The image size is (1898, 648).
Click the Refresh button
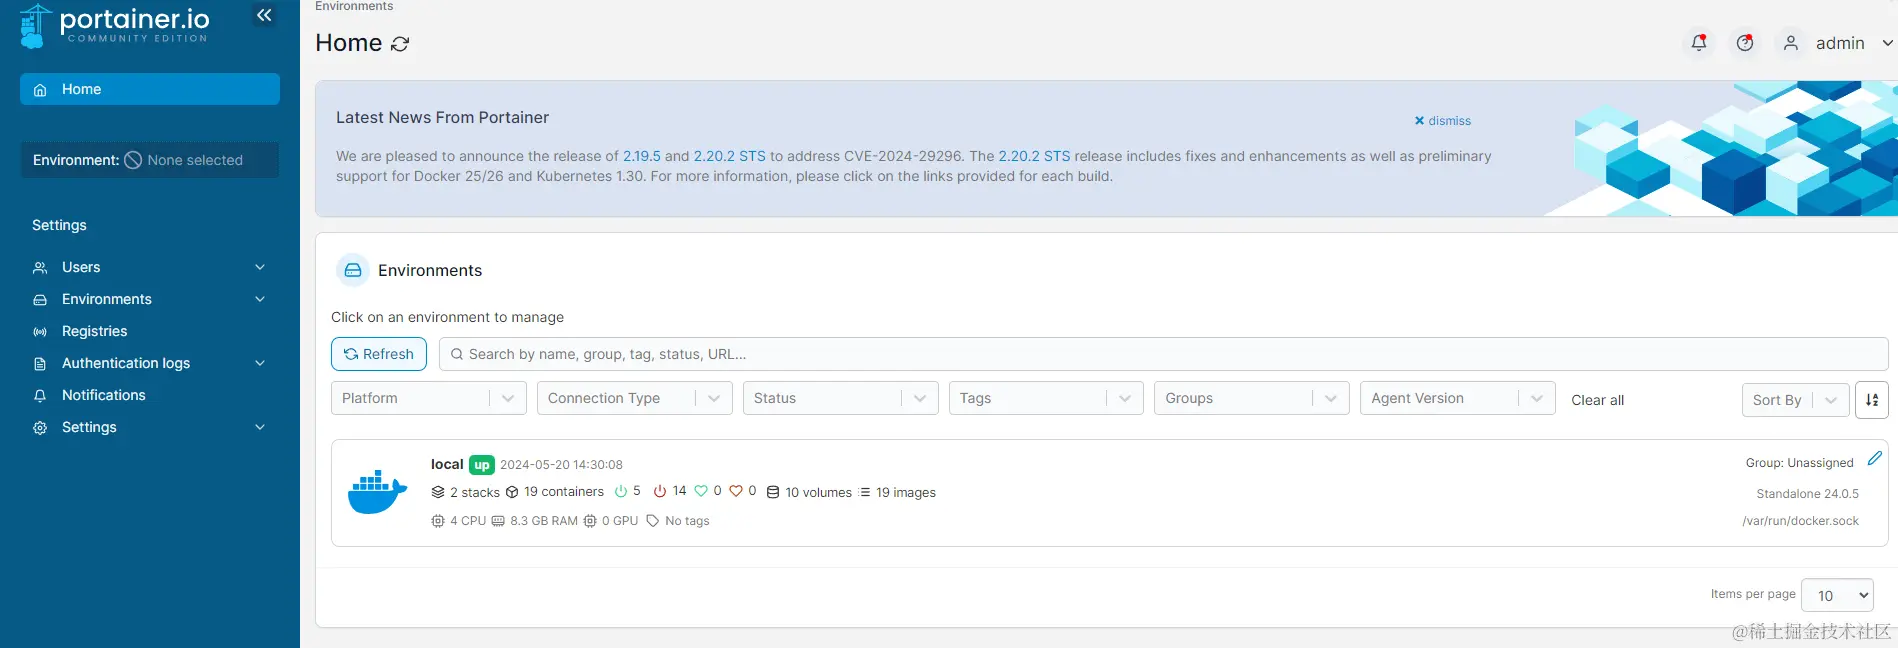pos(379,354)
